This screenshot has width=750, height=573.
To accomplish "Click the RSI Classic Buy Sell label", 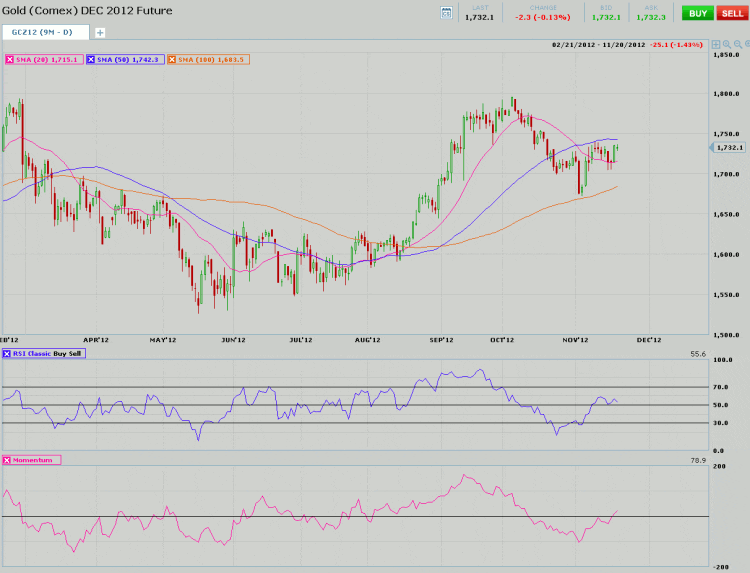I will coord(48,355).
